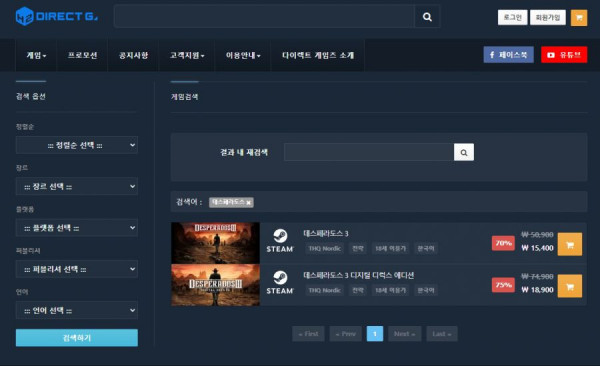Click the Direct Games logo
Viewport: 600px width, 366px height.
tap(57, 16)
